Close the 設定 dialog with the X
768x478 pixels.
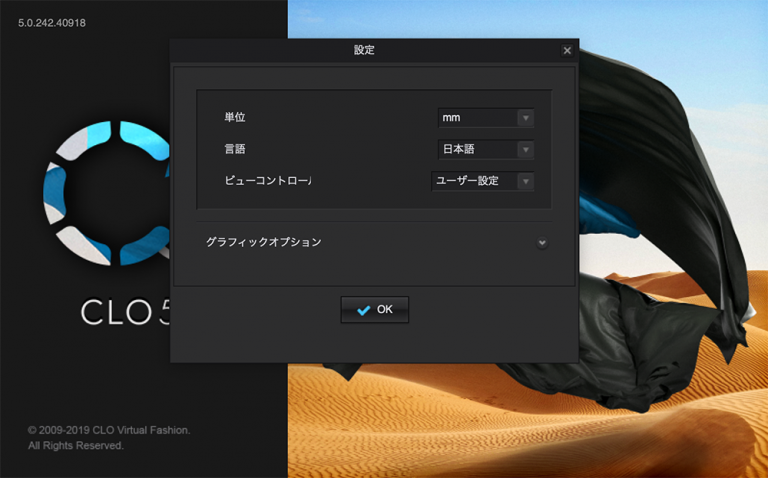click(567, 50)
